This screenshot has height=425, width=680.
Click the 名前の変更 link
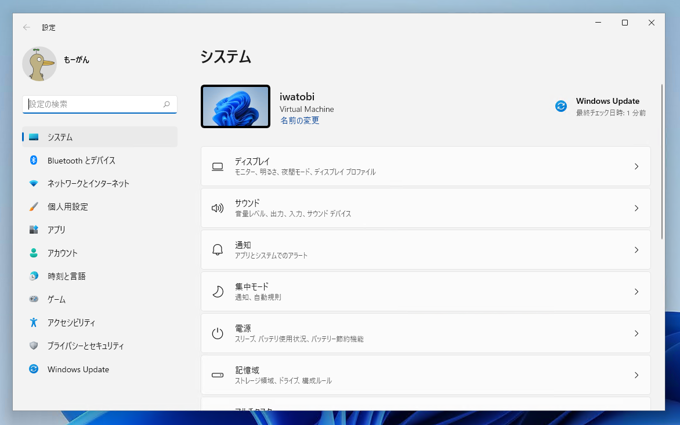pyautogui.click(x=299, y=121)
